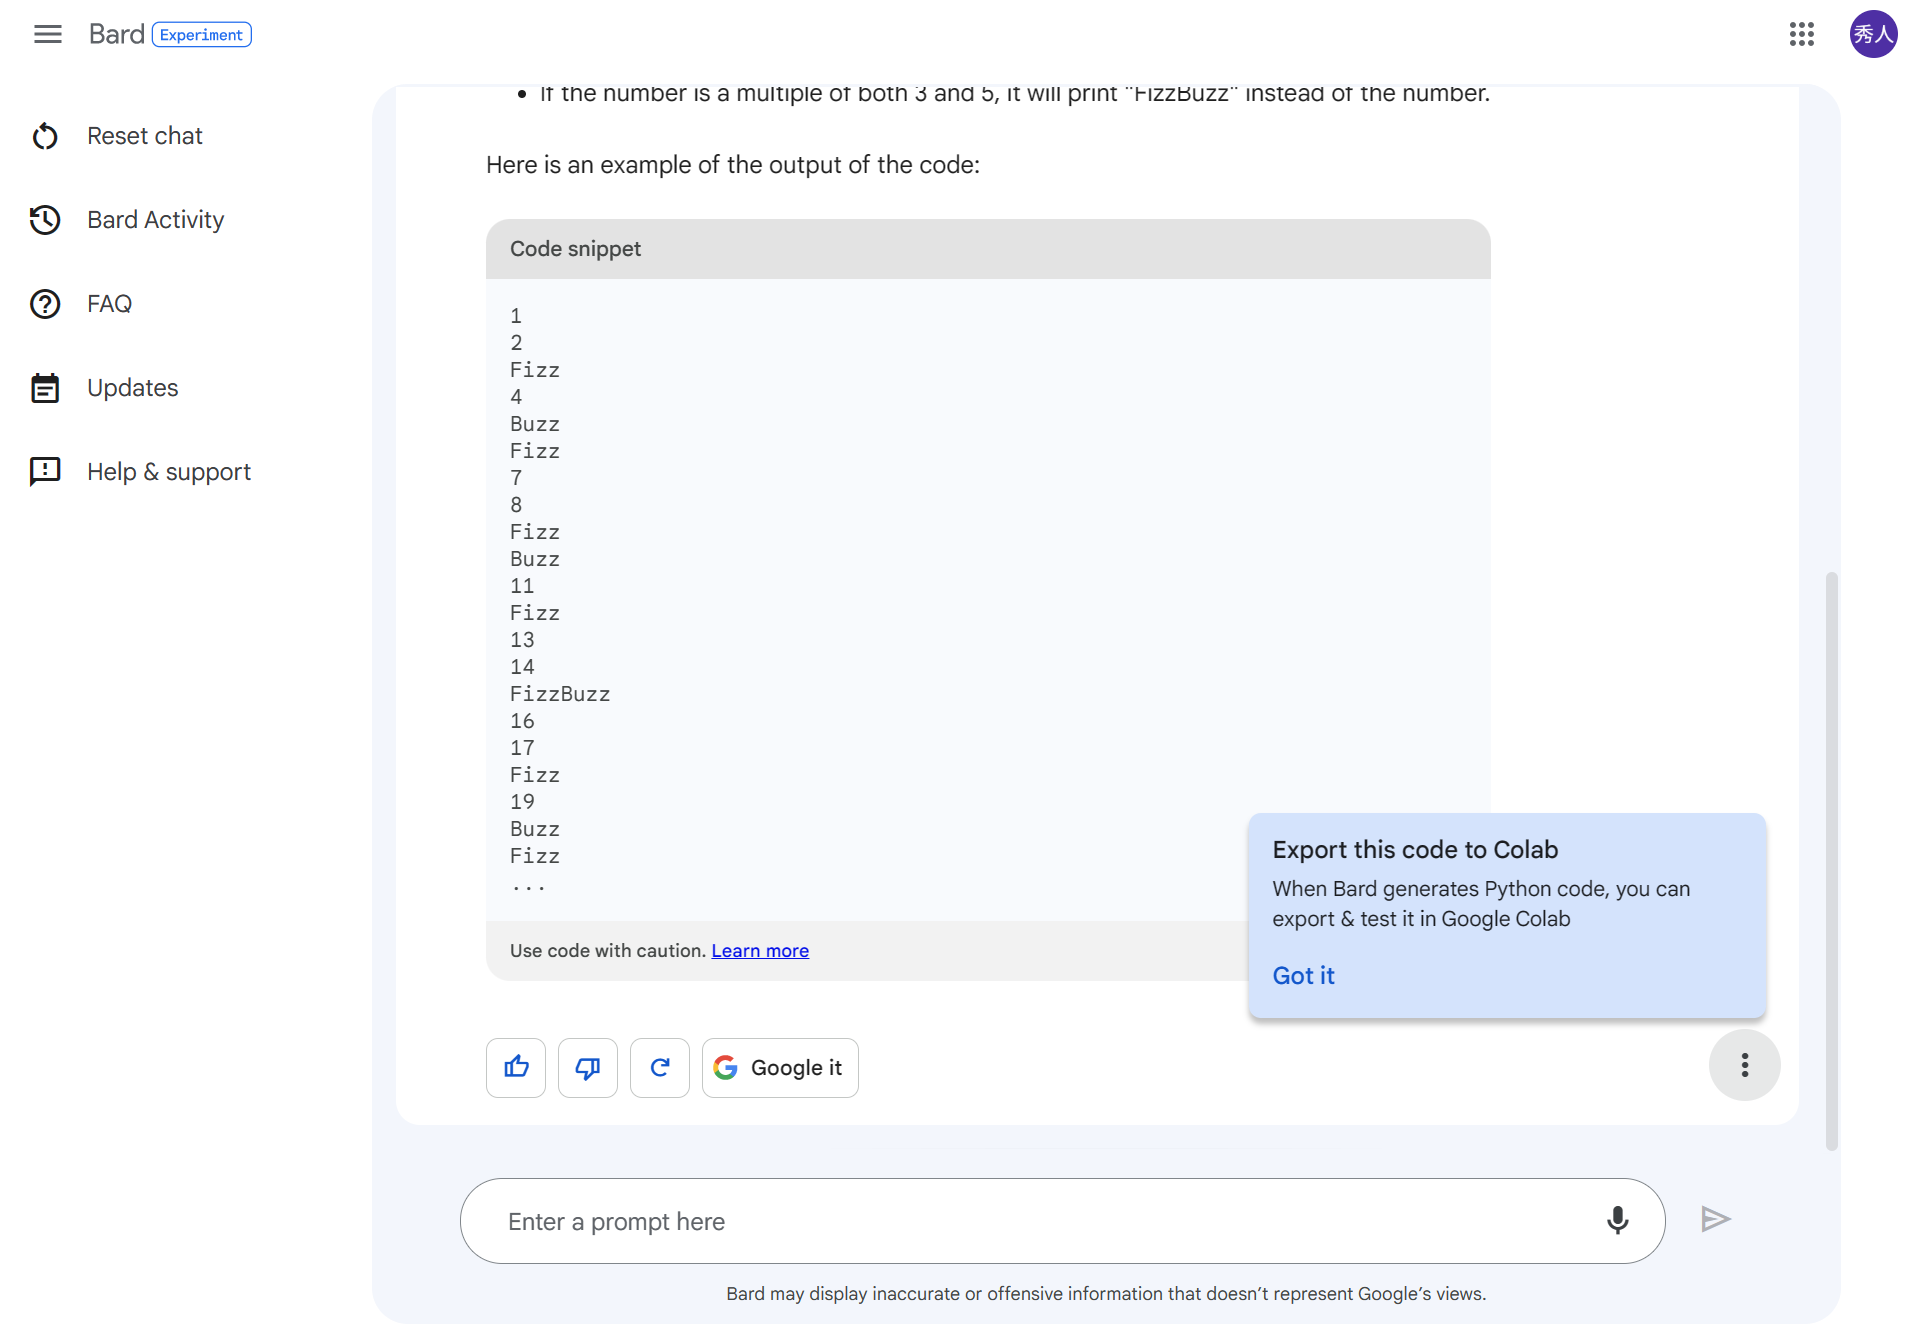Open the more options three-dot menu
The width and height of the screenshot is (1906, 1340).
pos(1744,1065)
